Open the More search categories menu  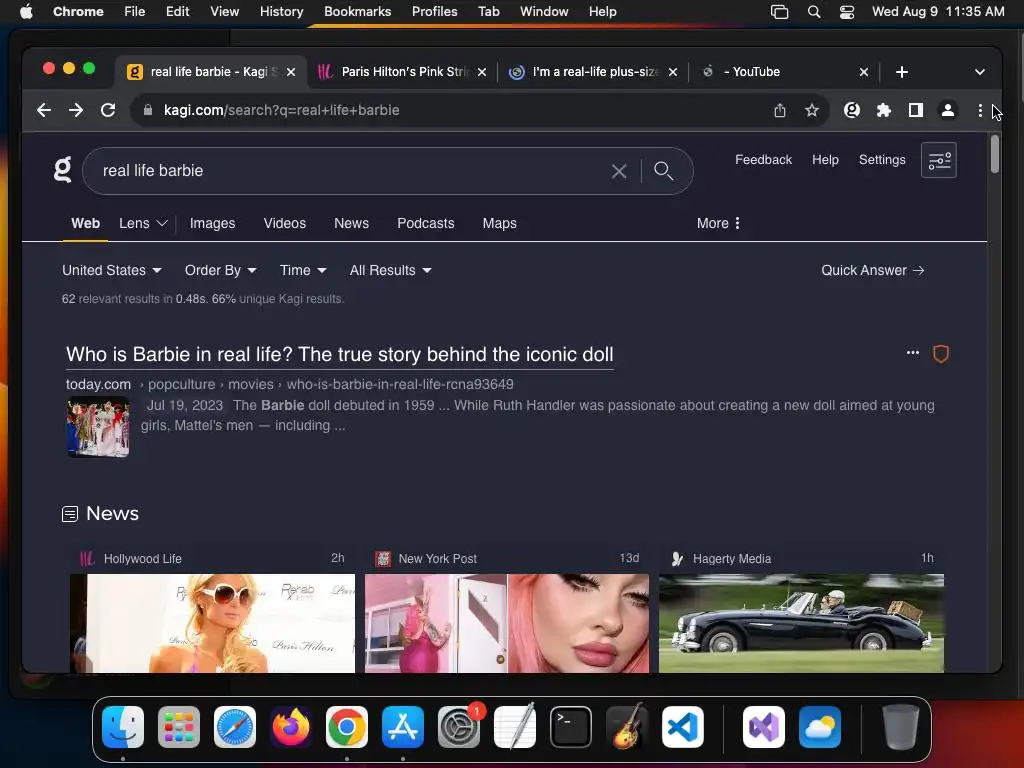718,223
